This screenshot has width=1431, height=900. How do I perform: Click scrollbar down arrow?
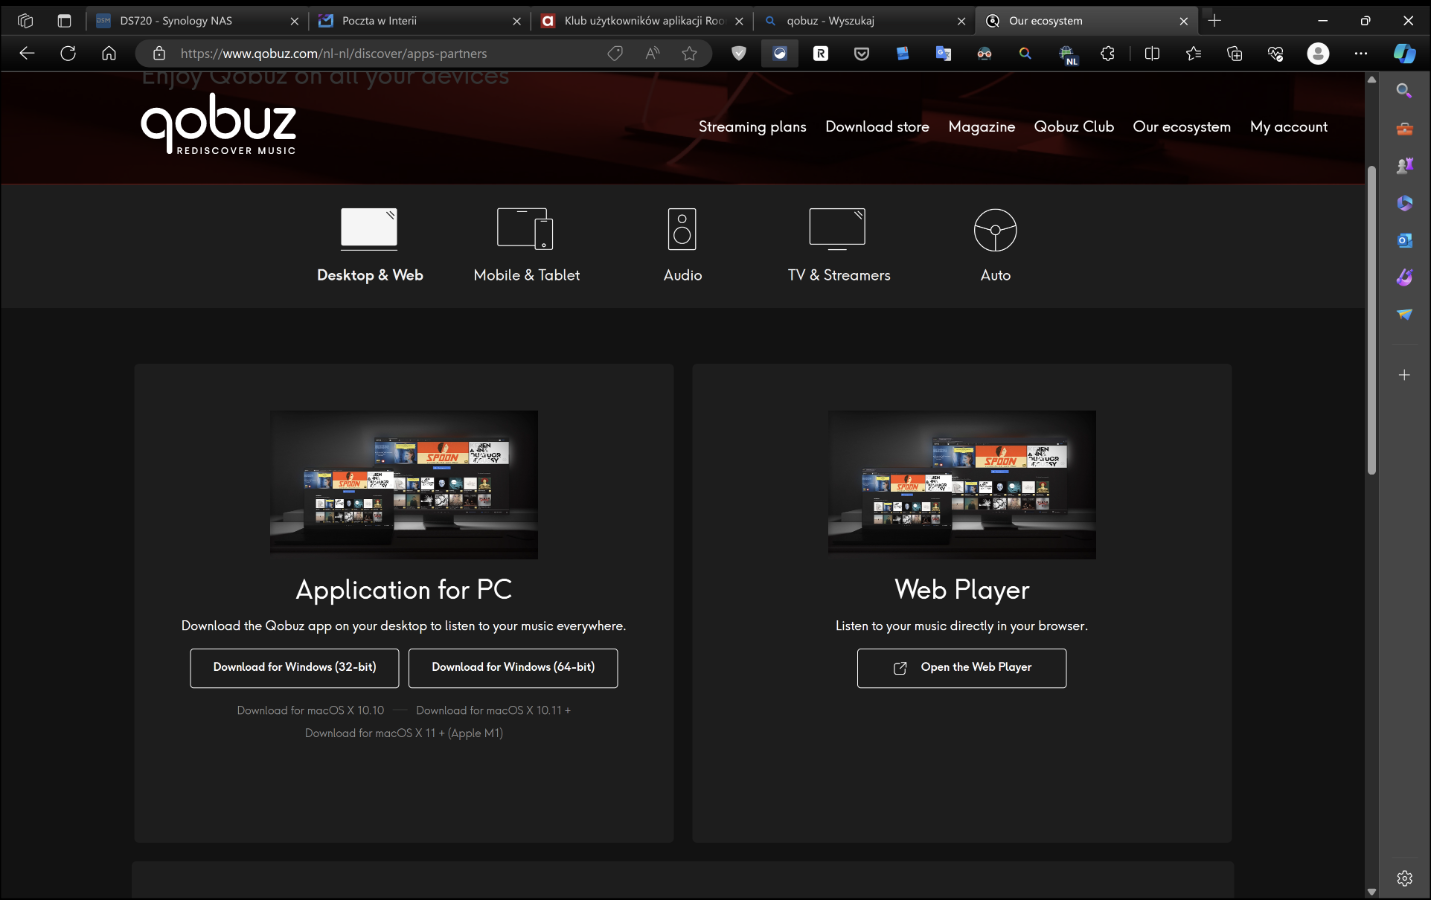click(x=1371, y=891)
